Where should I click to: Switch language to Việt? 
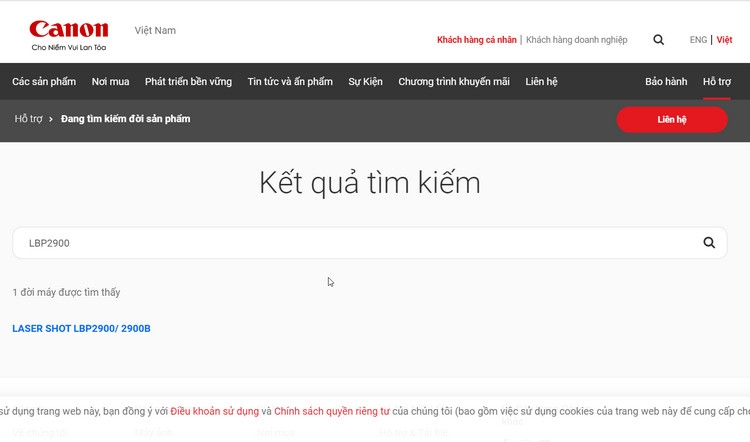724,40
